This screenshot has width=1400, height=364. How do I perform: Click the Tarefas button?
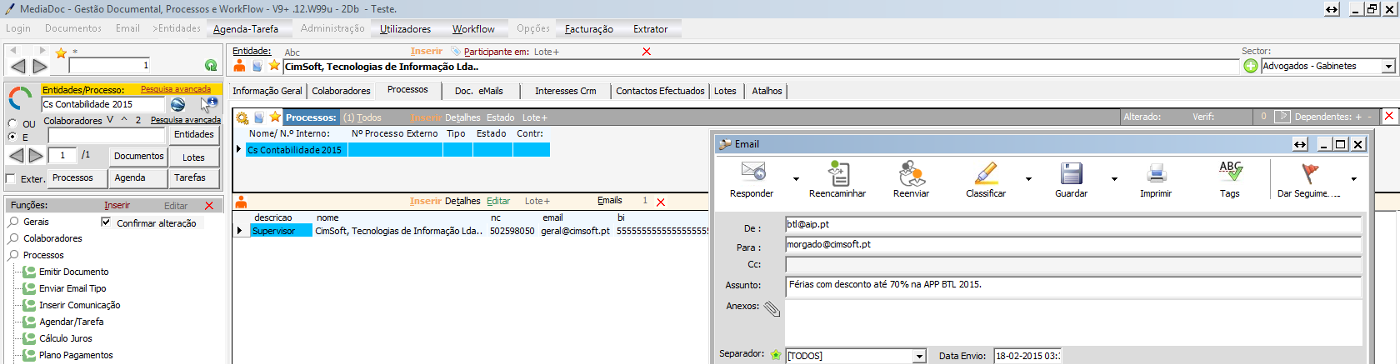(x=194, y=178)
